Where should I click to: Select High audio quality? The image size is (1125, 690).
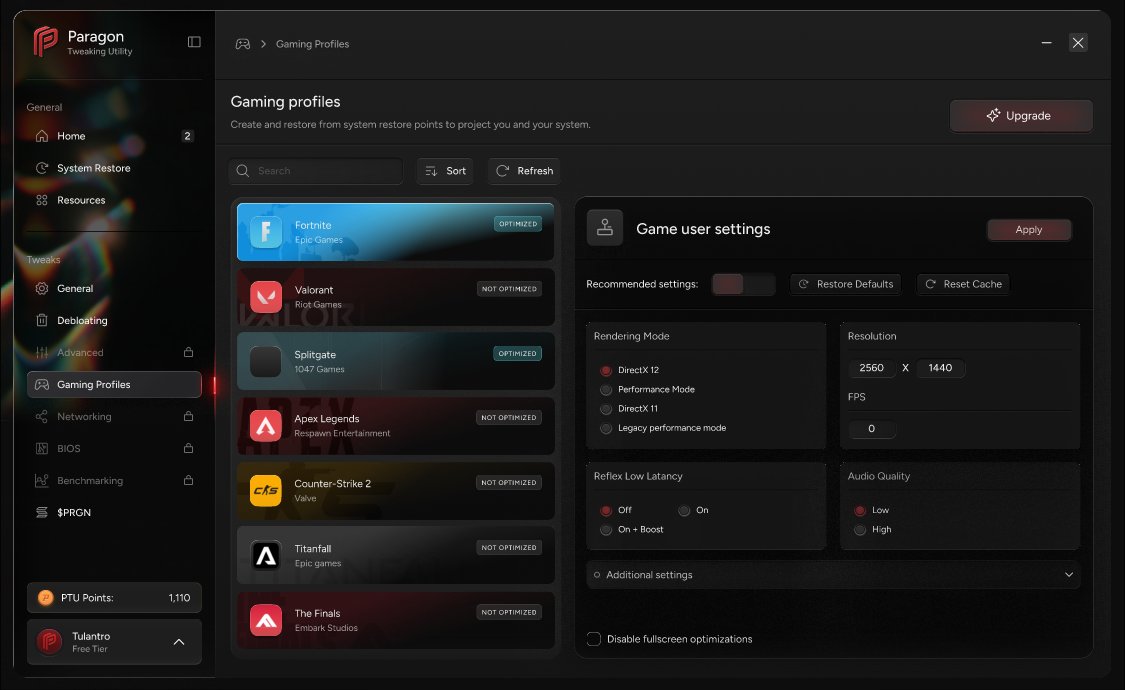[860, 530]
